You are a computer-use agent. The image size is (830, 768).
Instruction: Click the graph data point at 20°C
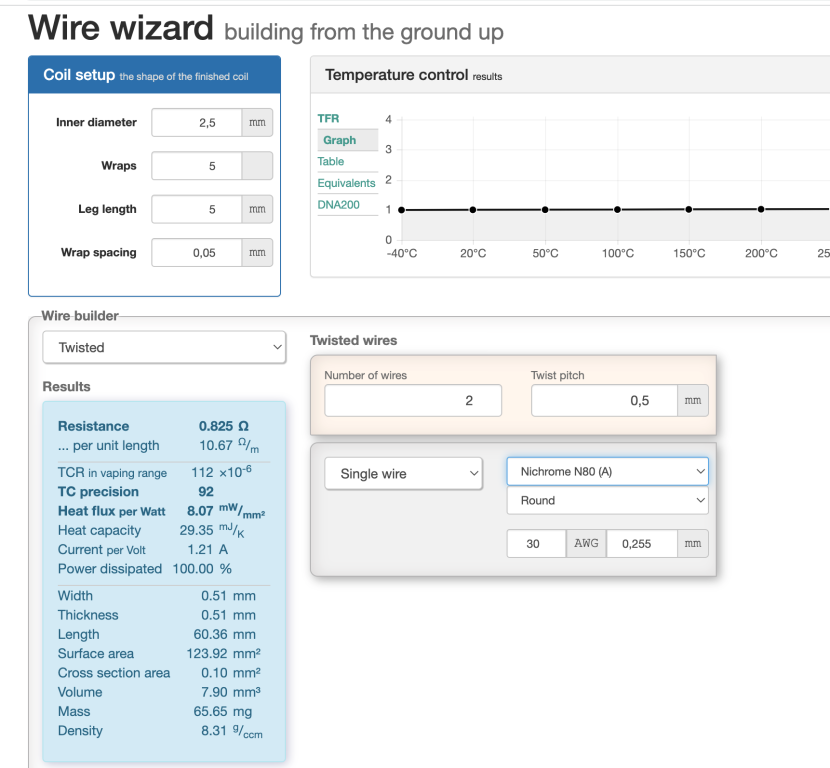[473, 210]
